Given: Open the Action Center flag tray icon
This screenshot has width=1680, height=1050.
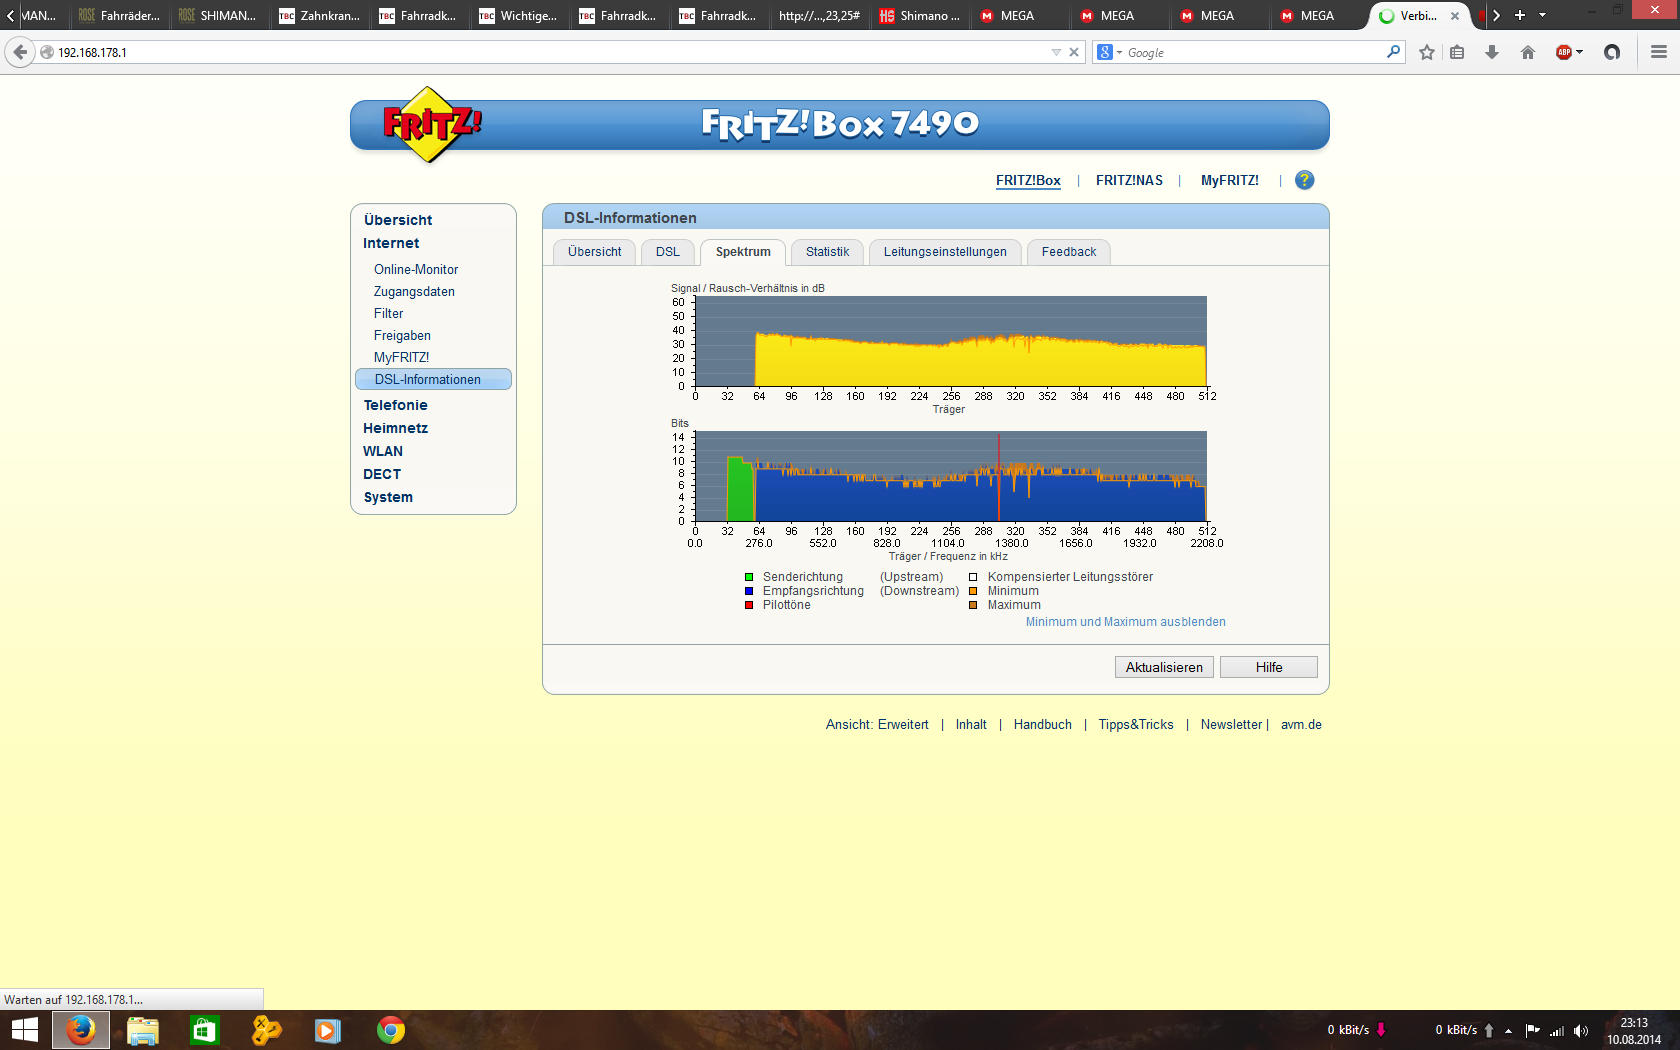Looking at the screenshot, I should pyautogui.click(x=1532, y=1031).
